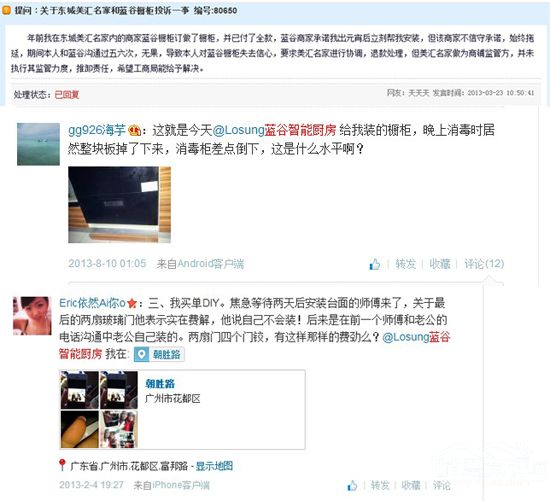Like the Eric依然Ai你o post with thumbs-up icon
Viewport: 550px width, 501px height.
352,485
